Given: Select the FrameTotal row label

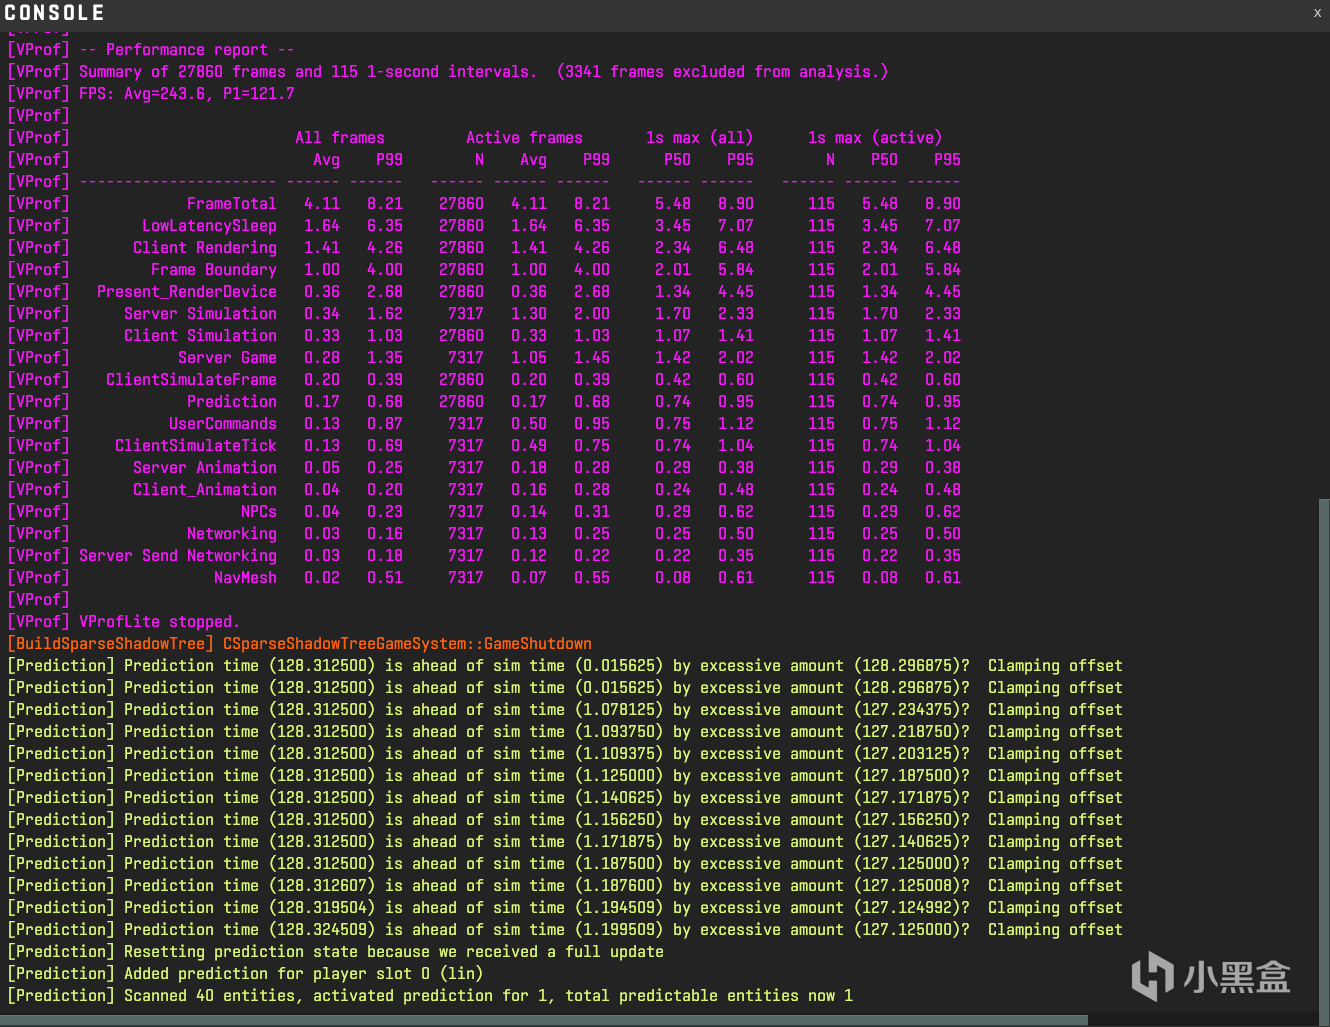Looking at the screenshot, I should point(231,204).
